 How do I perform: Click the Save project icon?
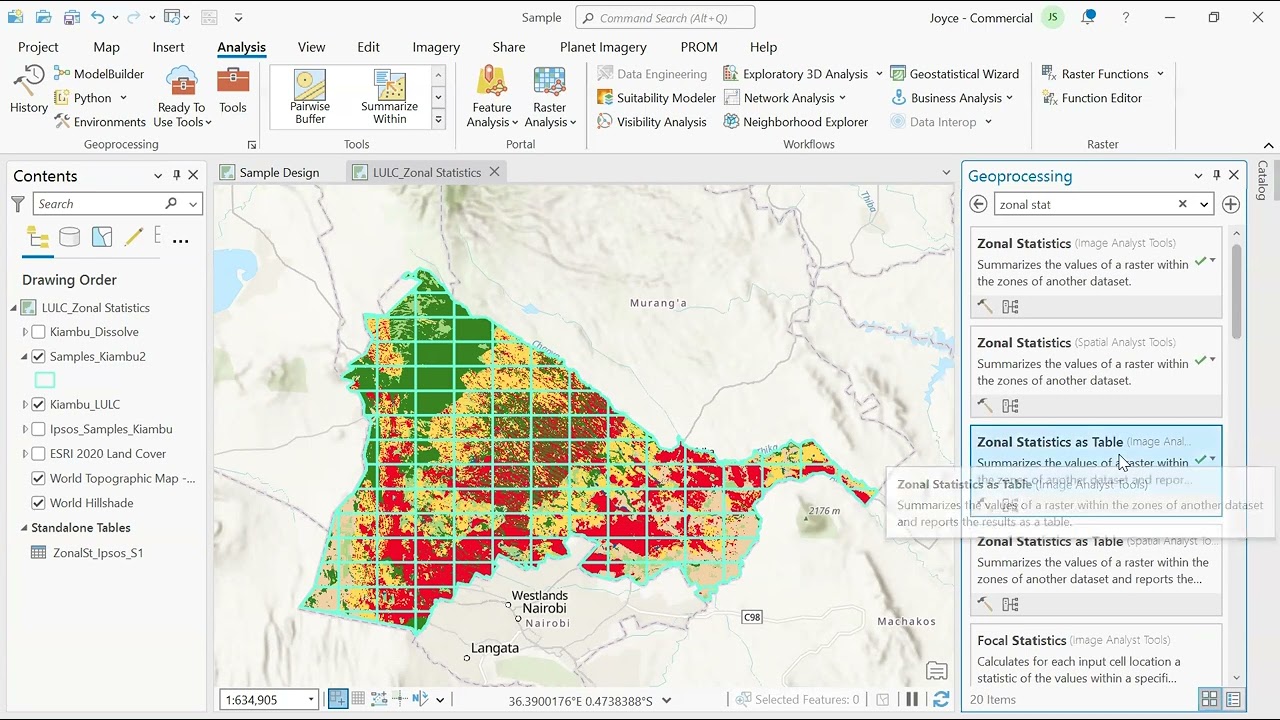pos(71,17)
